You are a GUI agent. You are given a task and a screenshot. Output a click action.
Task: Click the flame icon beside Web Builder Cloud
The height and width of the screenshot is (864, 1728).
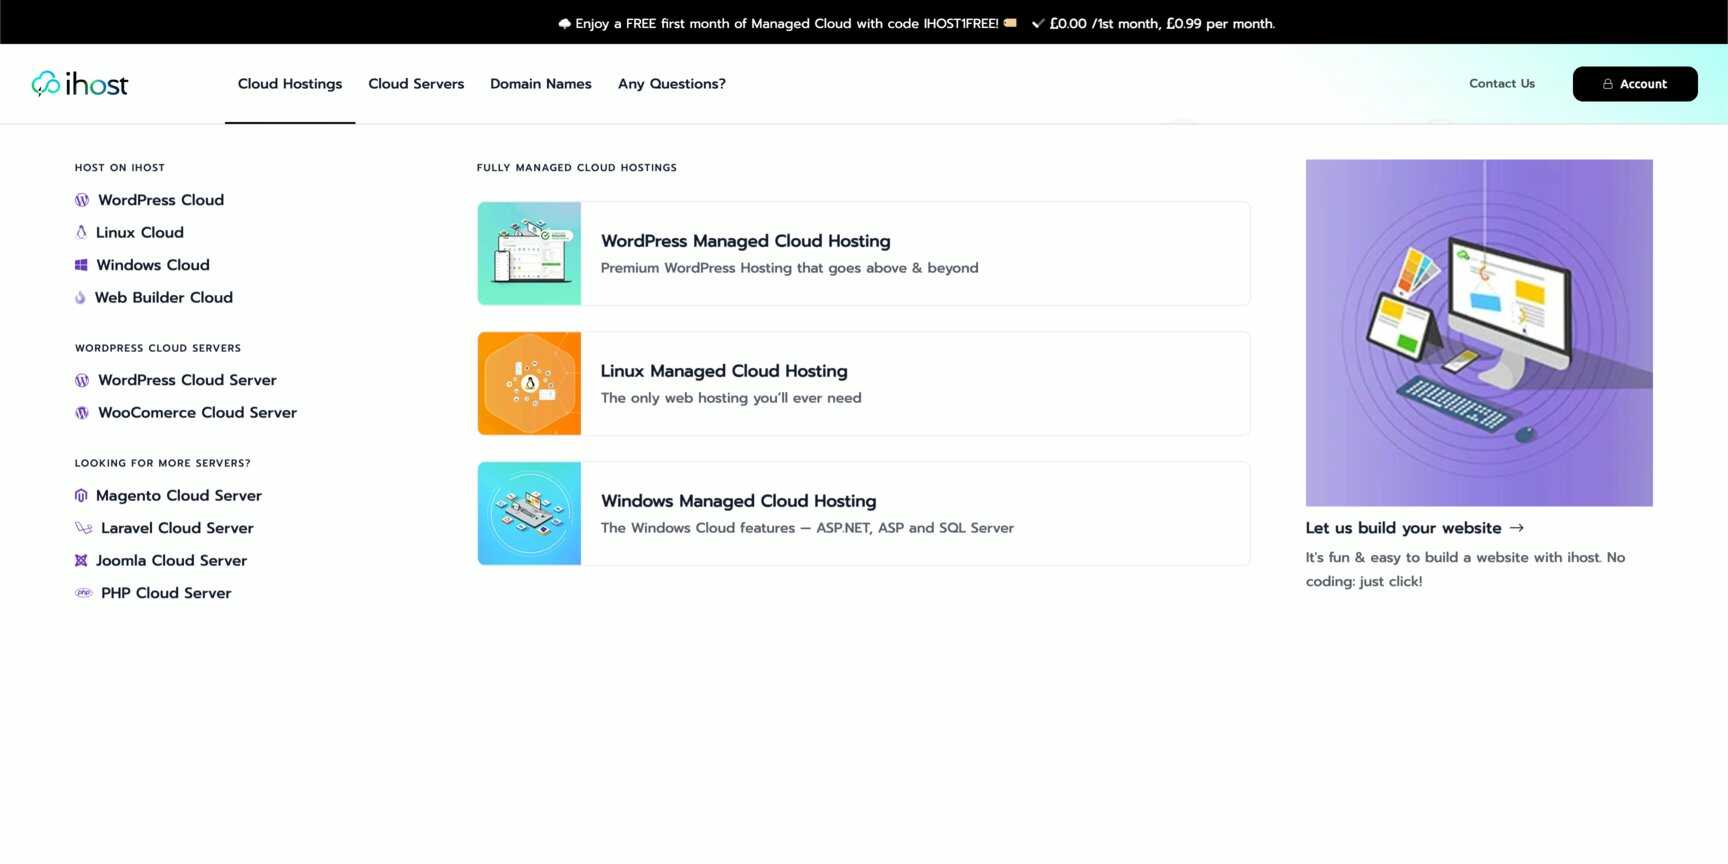[x=80, y=297]
